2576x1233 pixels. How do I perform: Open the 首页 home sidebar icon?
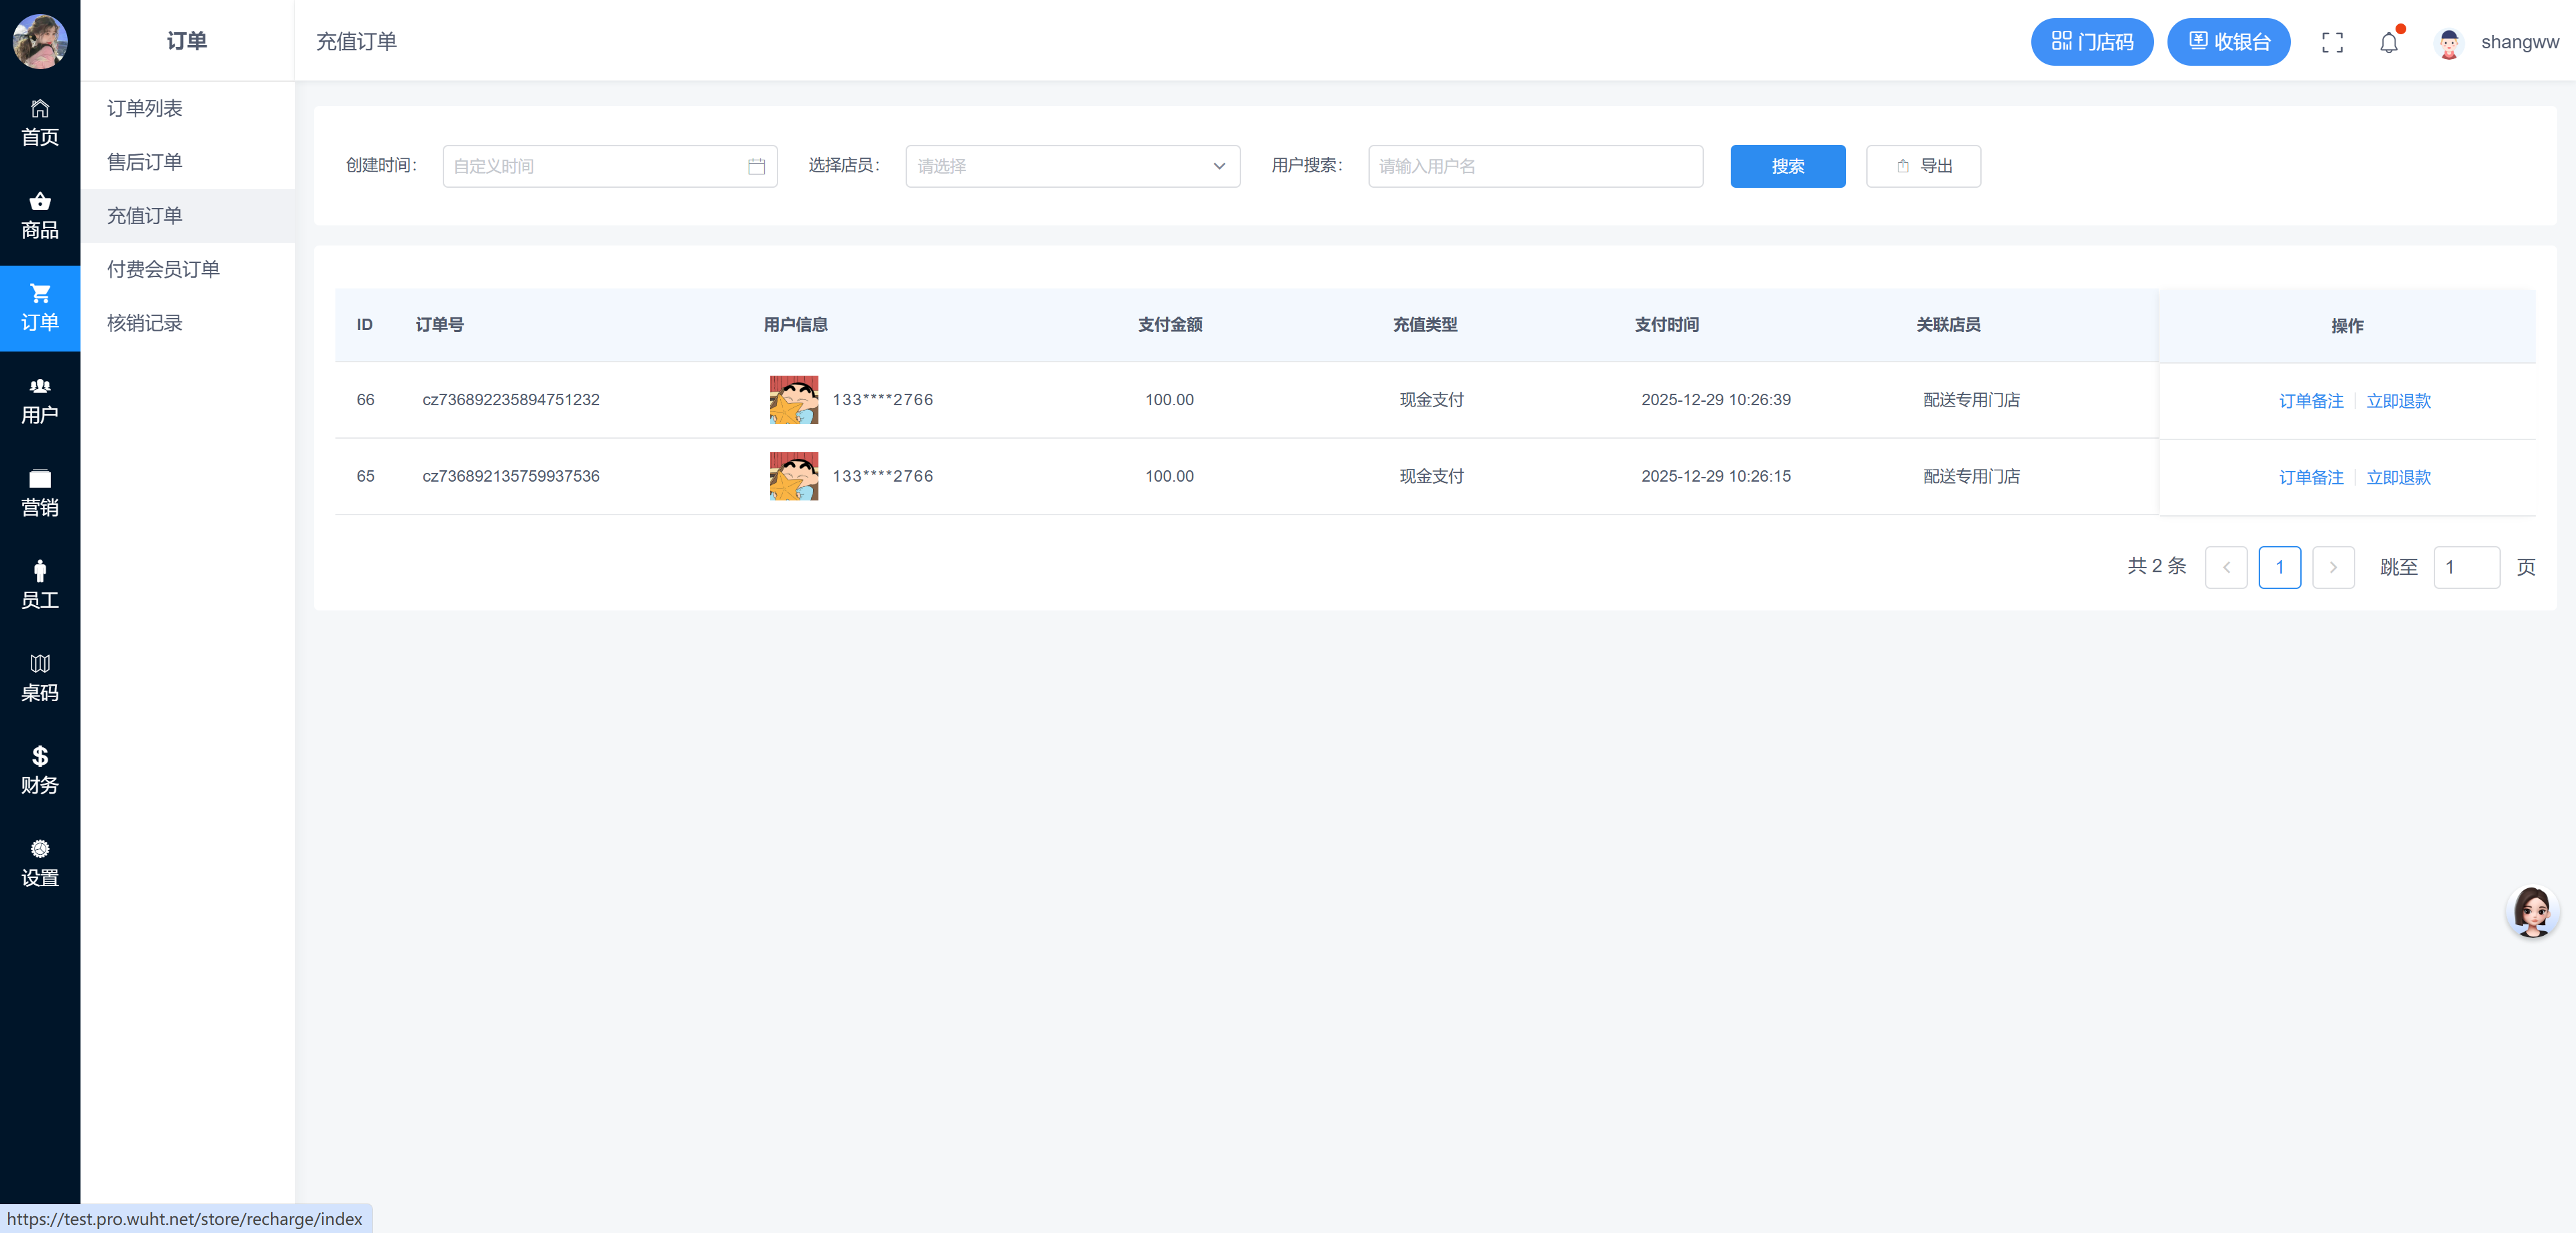click(40, 122)
